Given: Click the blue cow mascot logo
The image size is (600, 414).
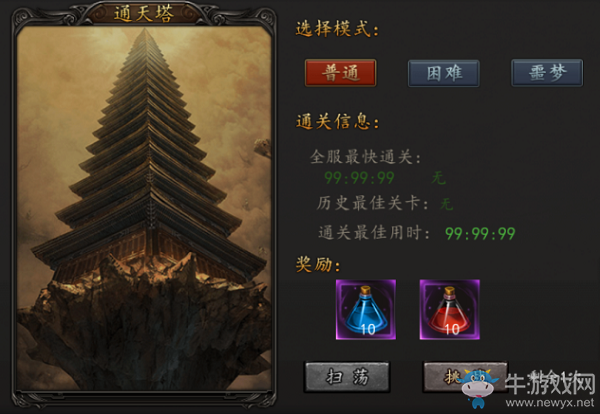Looking at the screenshot, I should pos(479,386).
